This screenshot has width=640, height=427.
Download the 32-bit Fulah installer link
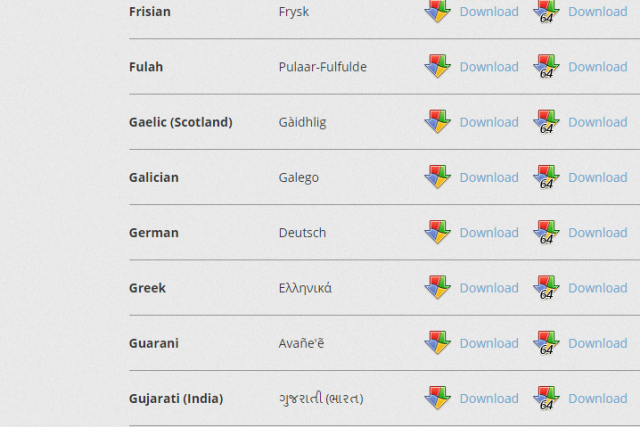pos(489,67)
